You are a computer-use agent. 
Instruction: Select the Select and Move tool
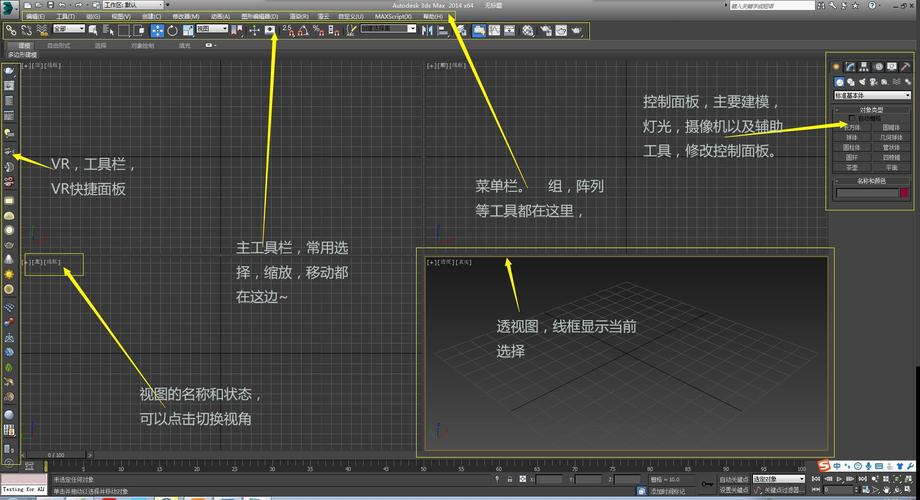pyautogui.click(x=157, y=30)
